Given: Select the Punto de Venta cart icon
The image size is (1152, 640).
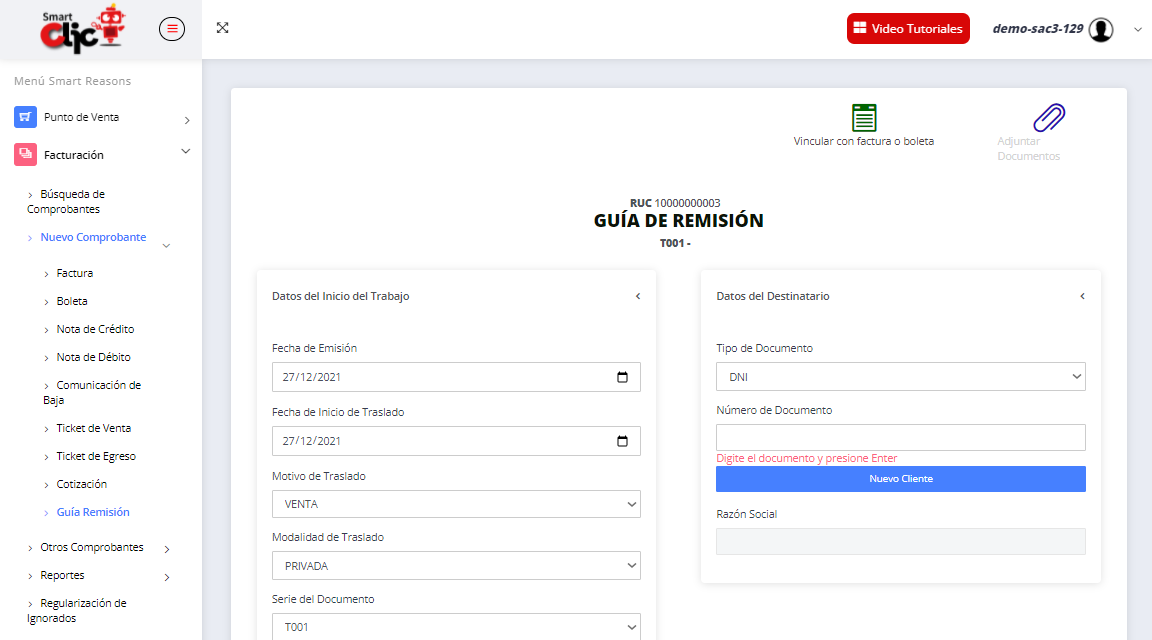Looking at the screenshot, I should tap(23, 117).
